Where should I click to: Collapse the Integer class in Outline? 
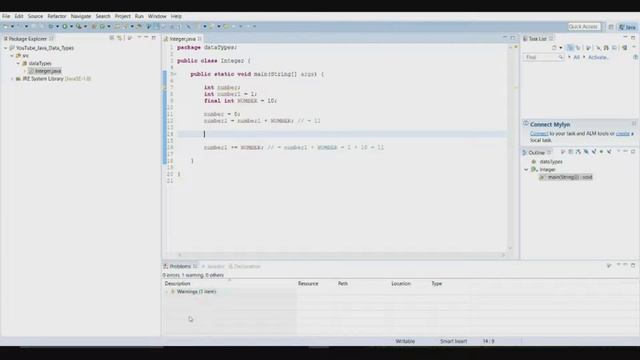click(526, 169)
